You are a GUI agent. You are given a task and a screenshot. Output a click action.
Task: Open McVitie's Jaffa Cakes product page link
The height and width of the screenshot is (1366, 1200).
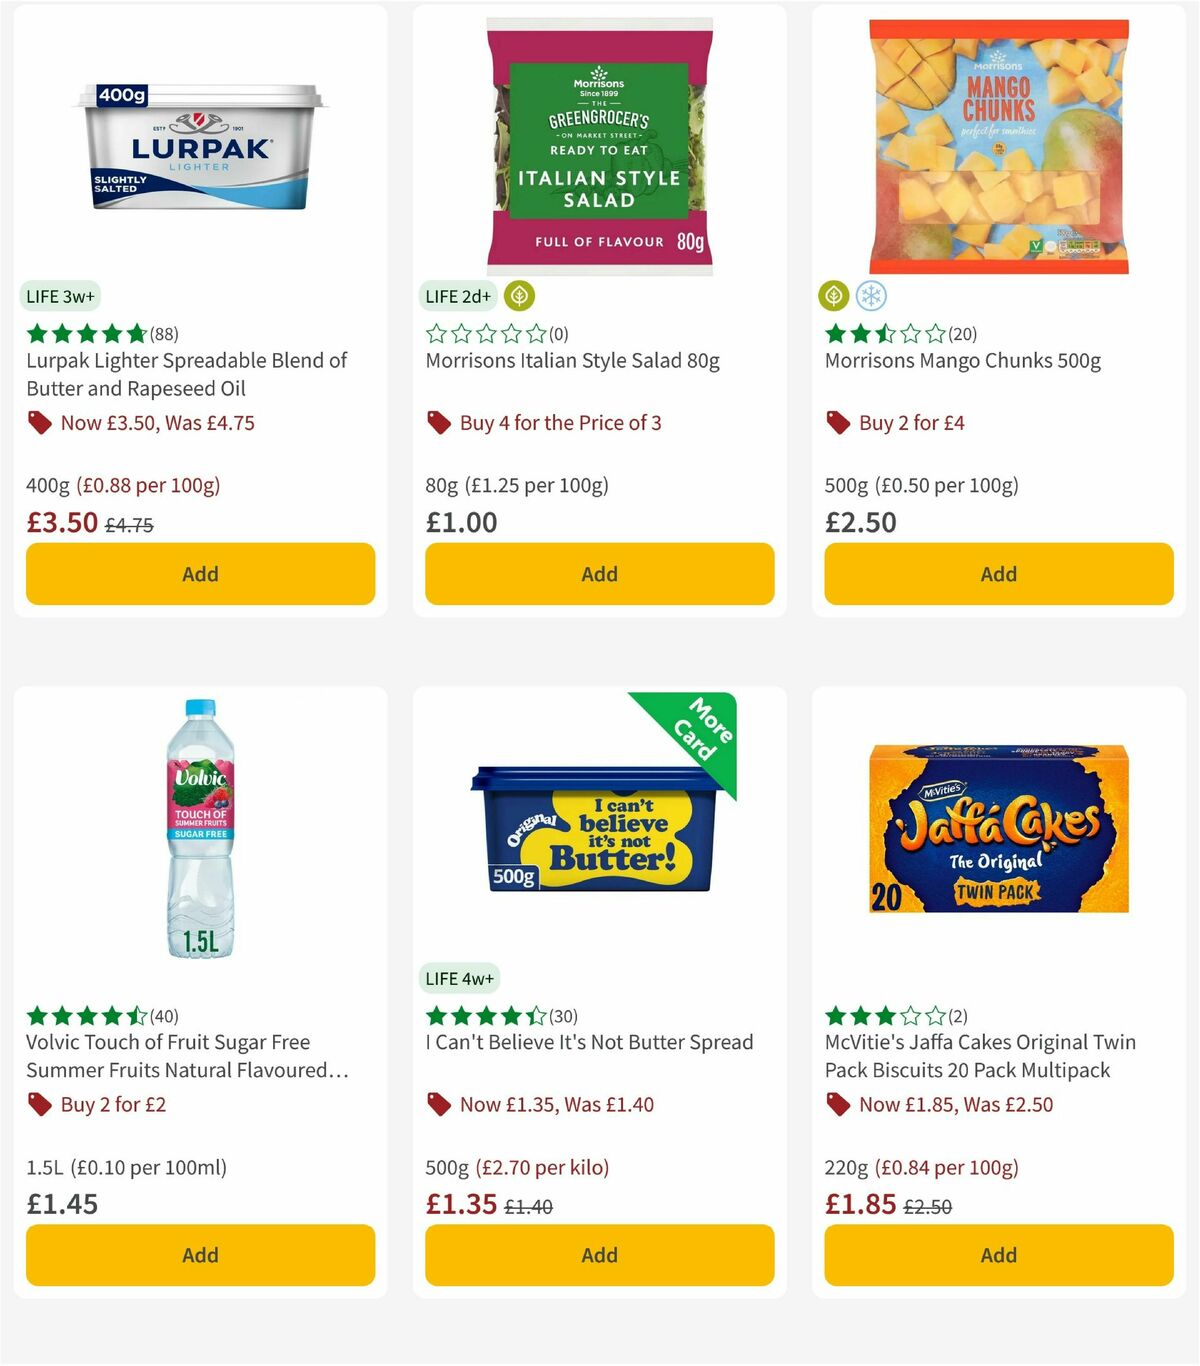point(980,1056)
